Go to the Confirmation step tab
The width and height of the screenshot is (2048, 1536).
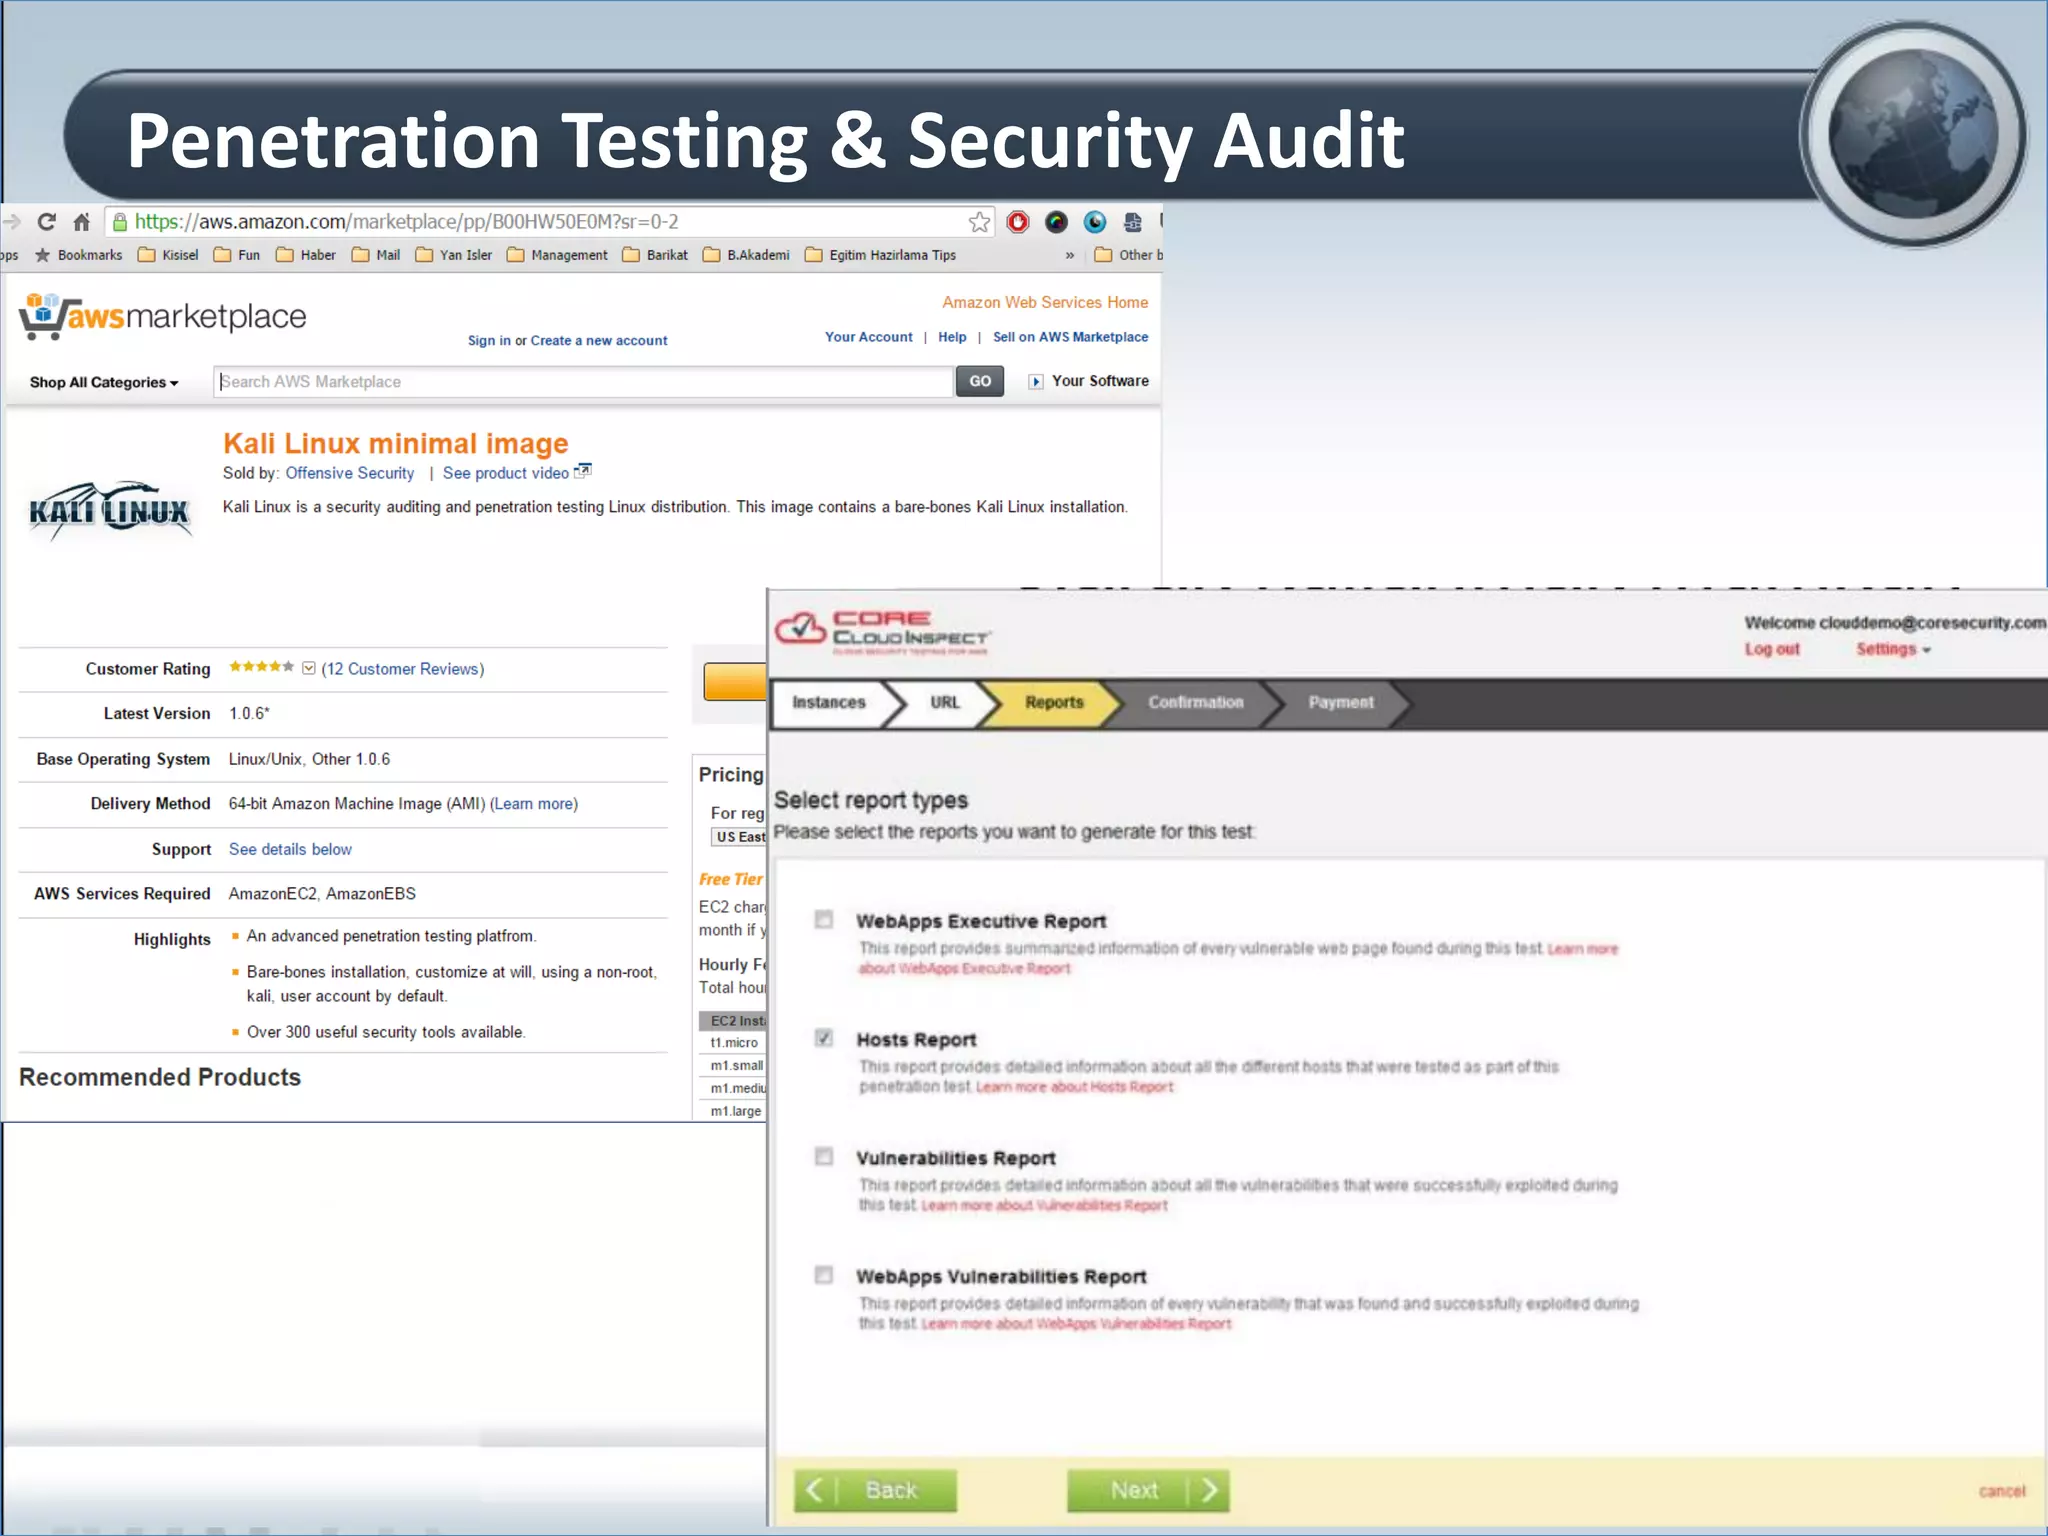tap(1195, 702)
